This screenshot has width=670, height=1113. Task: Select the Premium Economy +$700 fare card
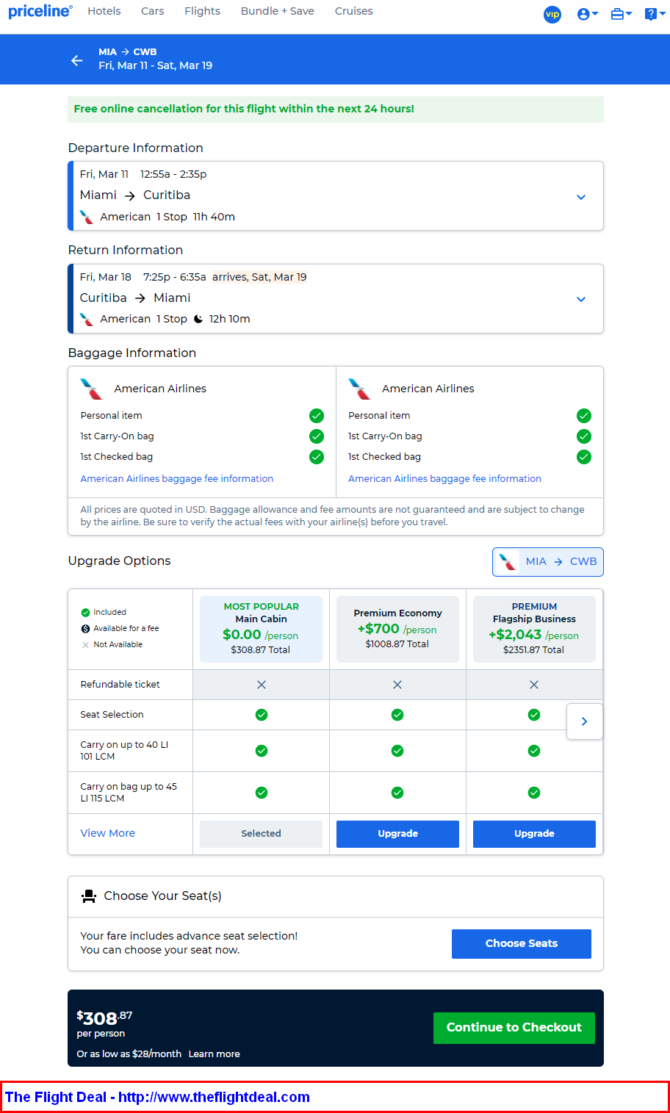pyautogui.click(x=397, y=629)
